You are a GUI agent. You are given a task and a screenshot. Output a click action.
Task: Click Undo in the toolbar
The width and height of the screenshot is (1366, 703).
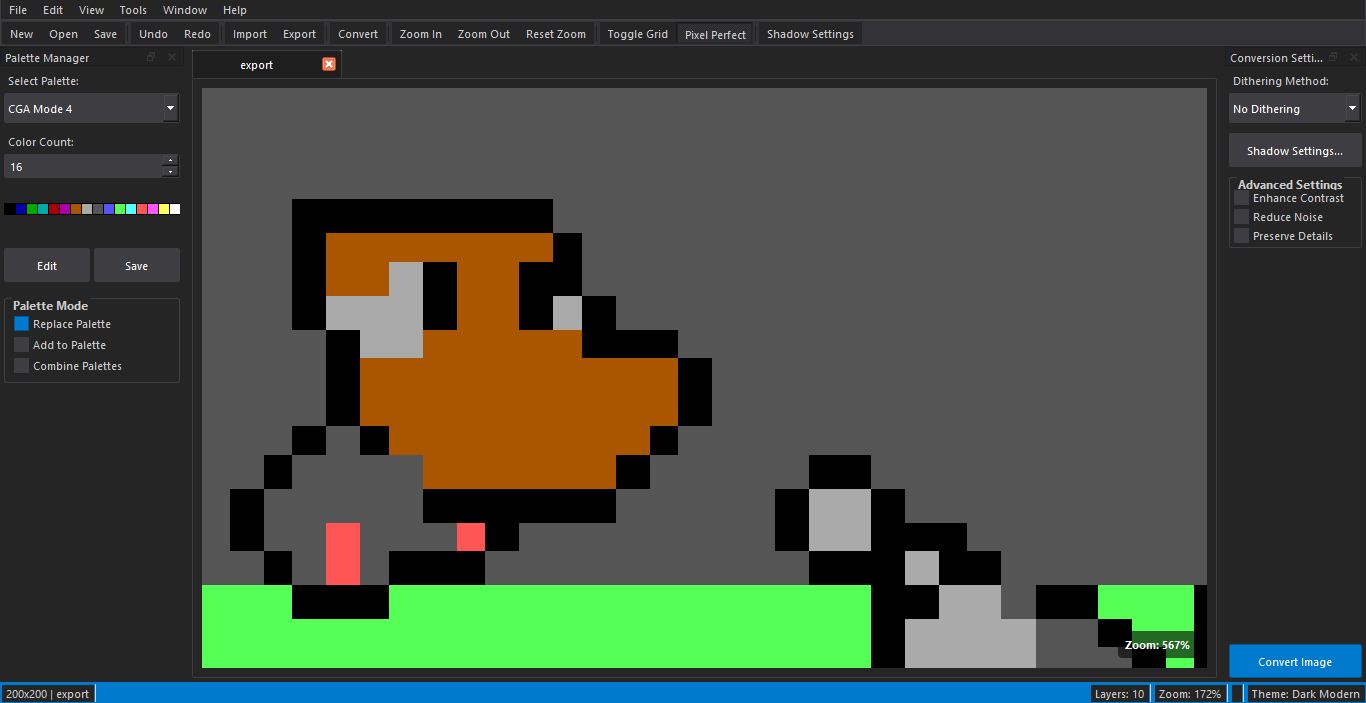pyautogui.click(x=153, y=34)
